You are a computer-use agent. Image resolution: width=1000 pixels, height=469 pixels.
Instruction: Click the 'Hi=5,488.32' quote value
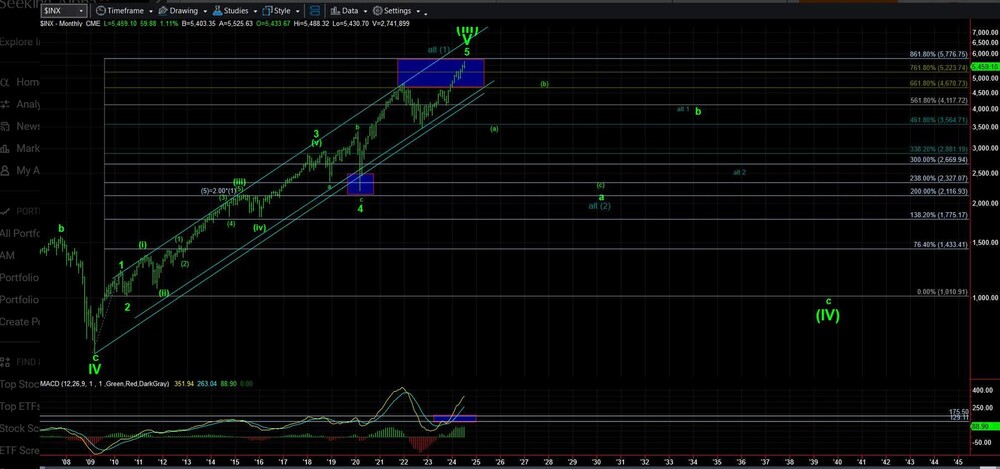[312, 24]
